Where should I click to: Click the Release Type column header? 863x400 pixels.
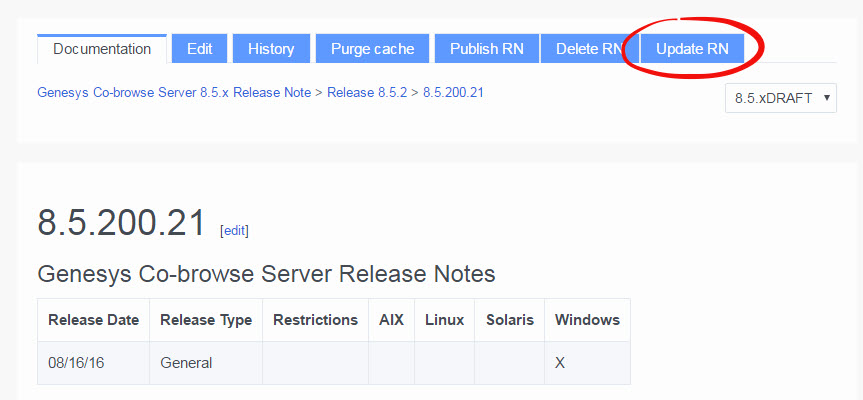[206, 320]
